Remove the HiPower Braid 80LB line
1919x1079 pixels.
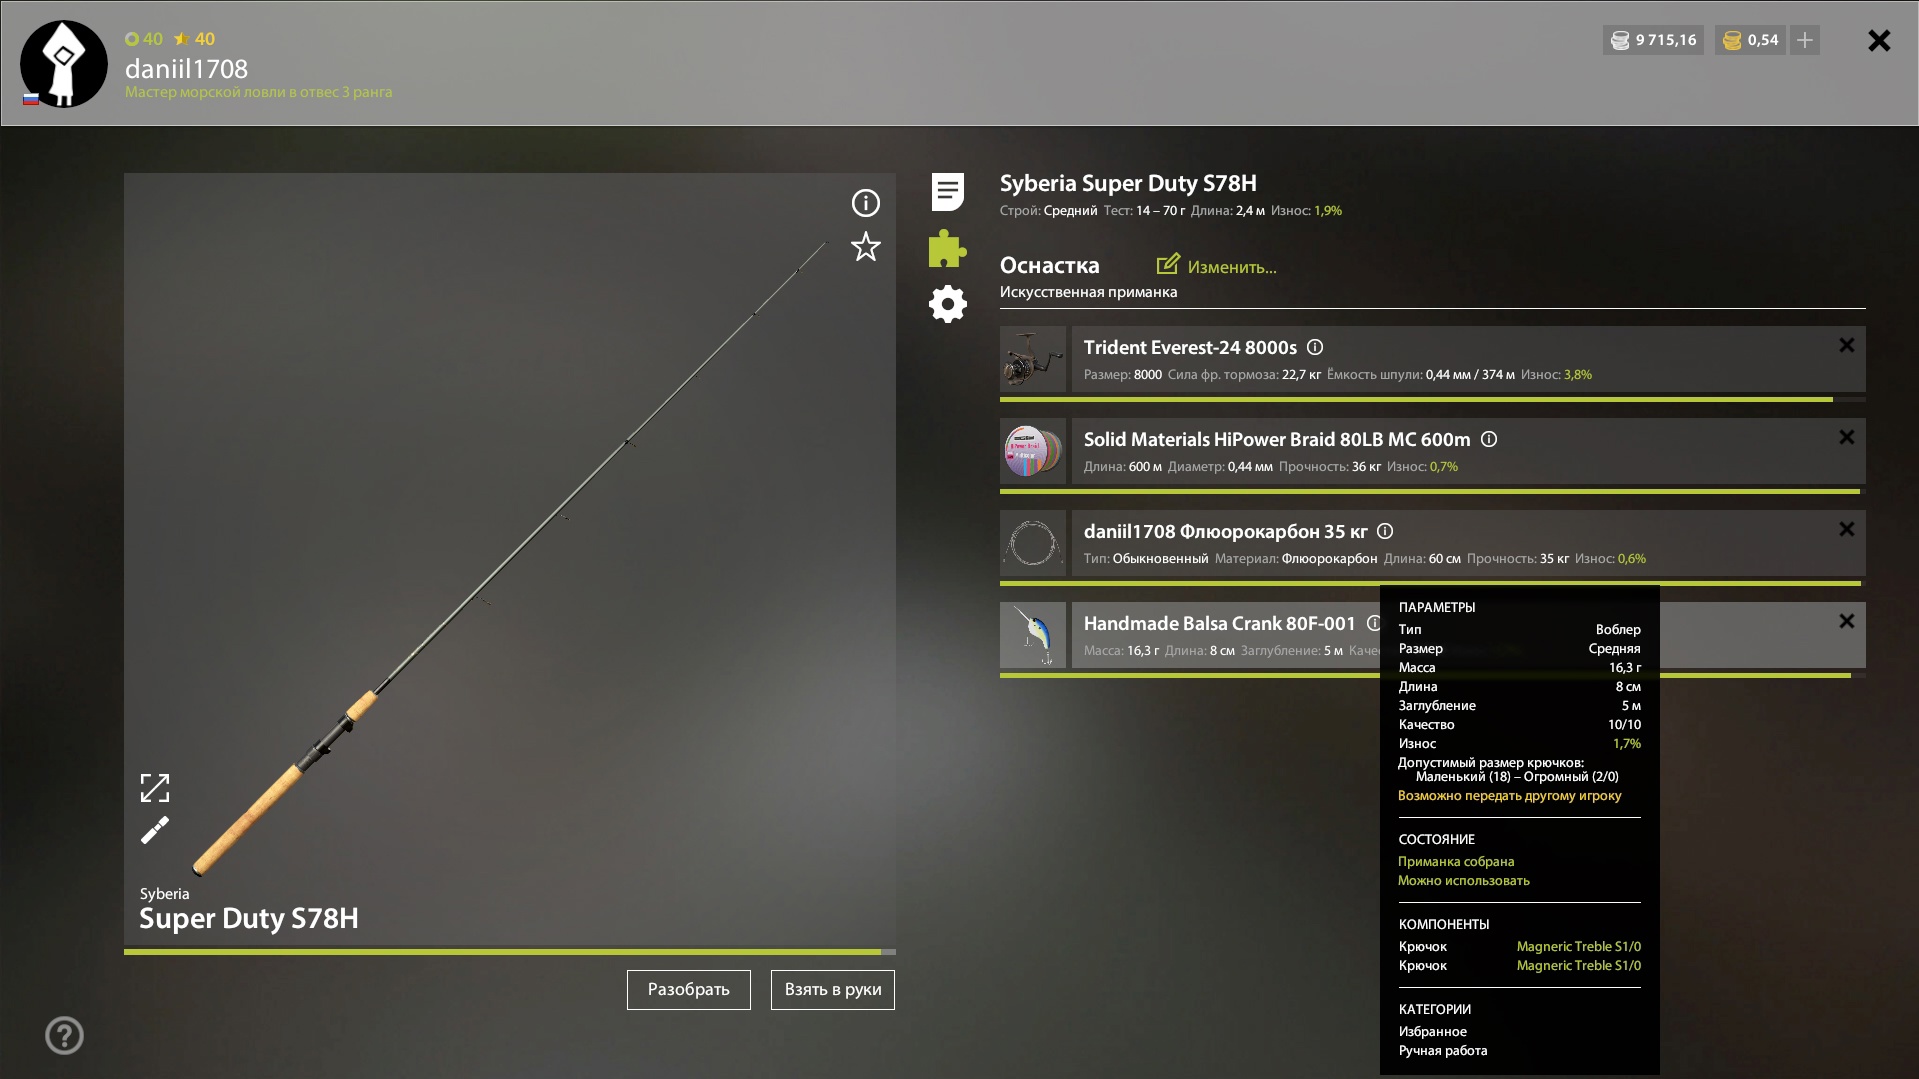click(x=1846, y=437)
